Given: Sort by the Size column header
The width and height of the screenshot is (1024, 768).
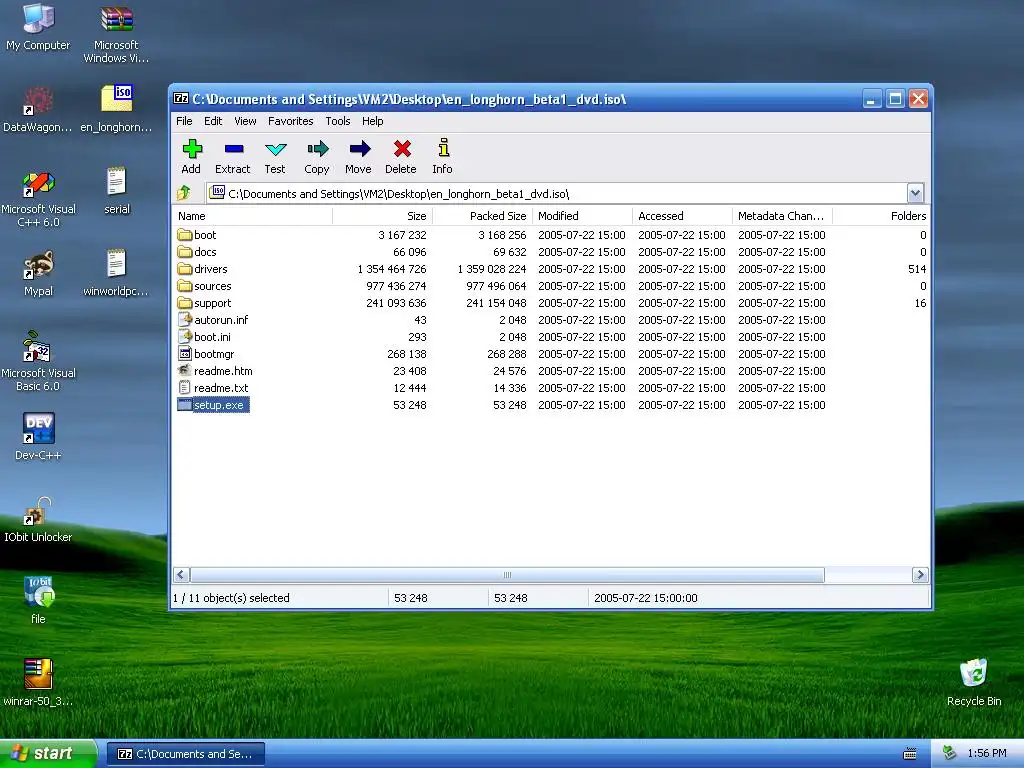Looking at the screenshot, I should pyautogui.click(x=383, y=216).
